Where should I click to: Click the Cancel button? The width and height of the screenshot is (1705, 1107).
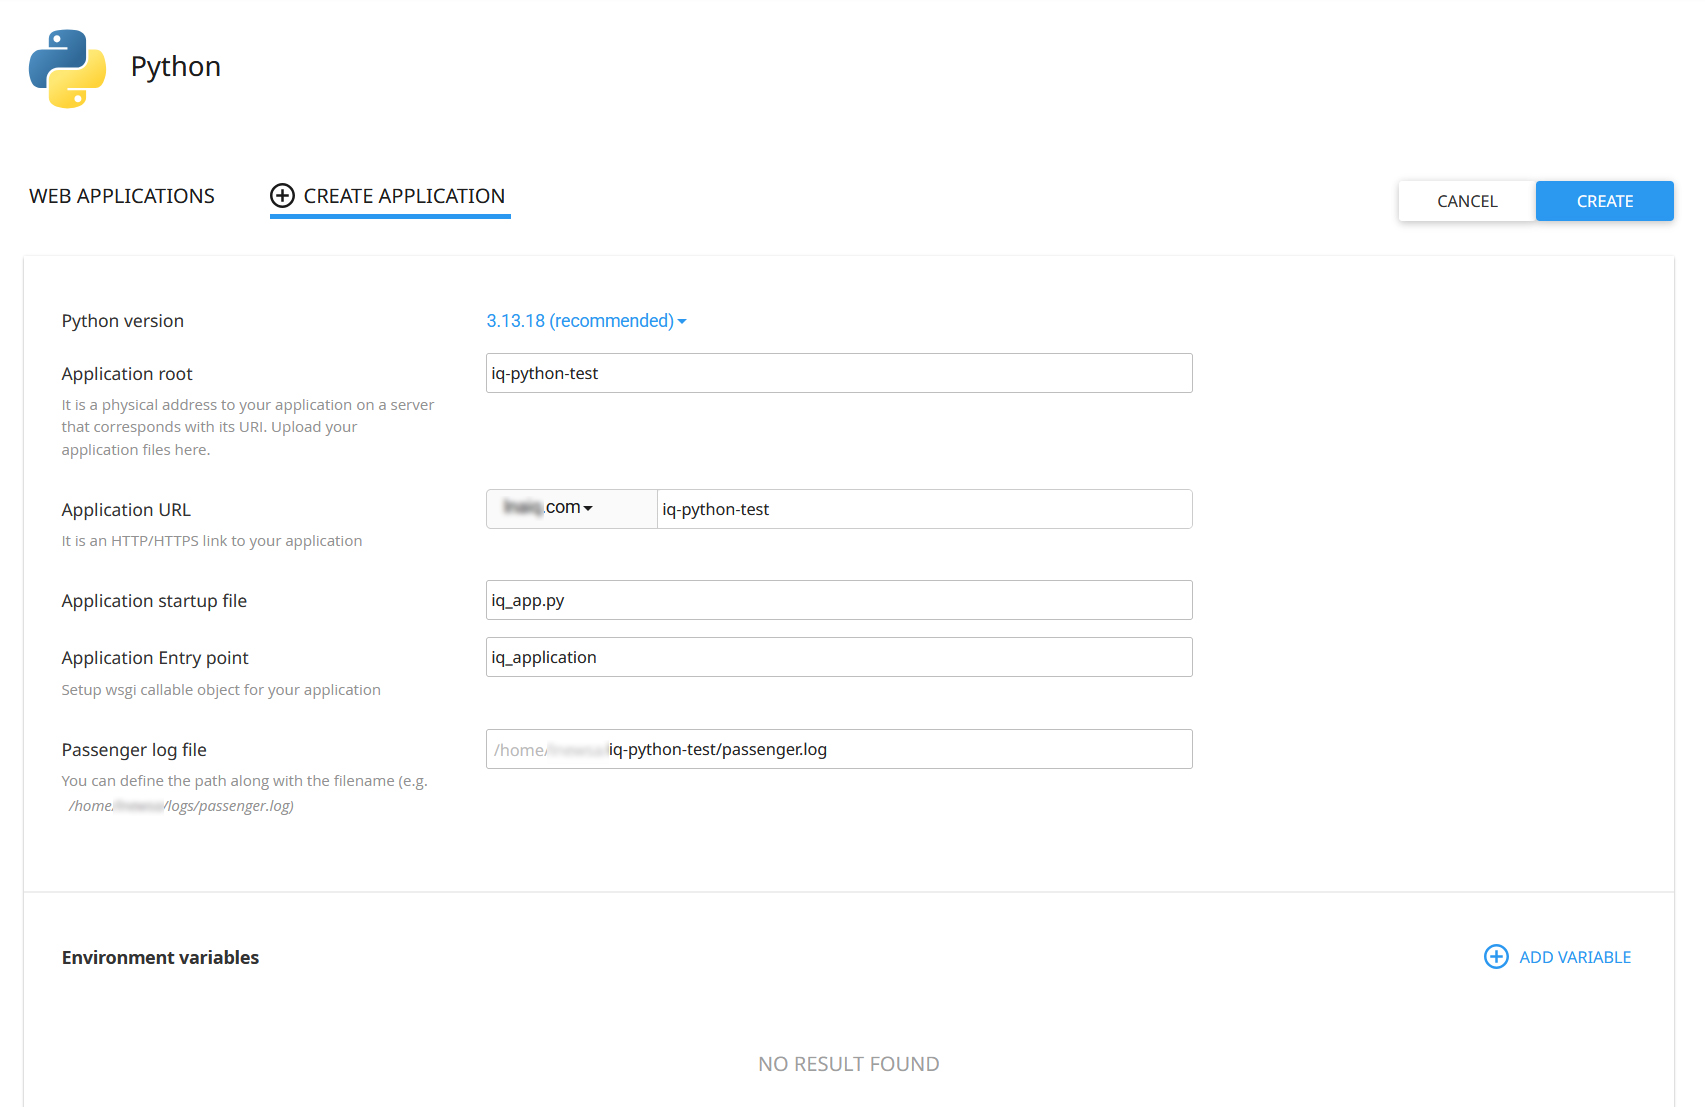tap(1467, 201)
